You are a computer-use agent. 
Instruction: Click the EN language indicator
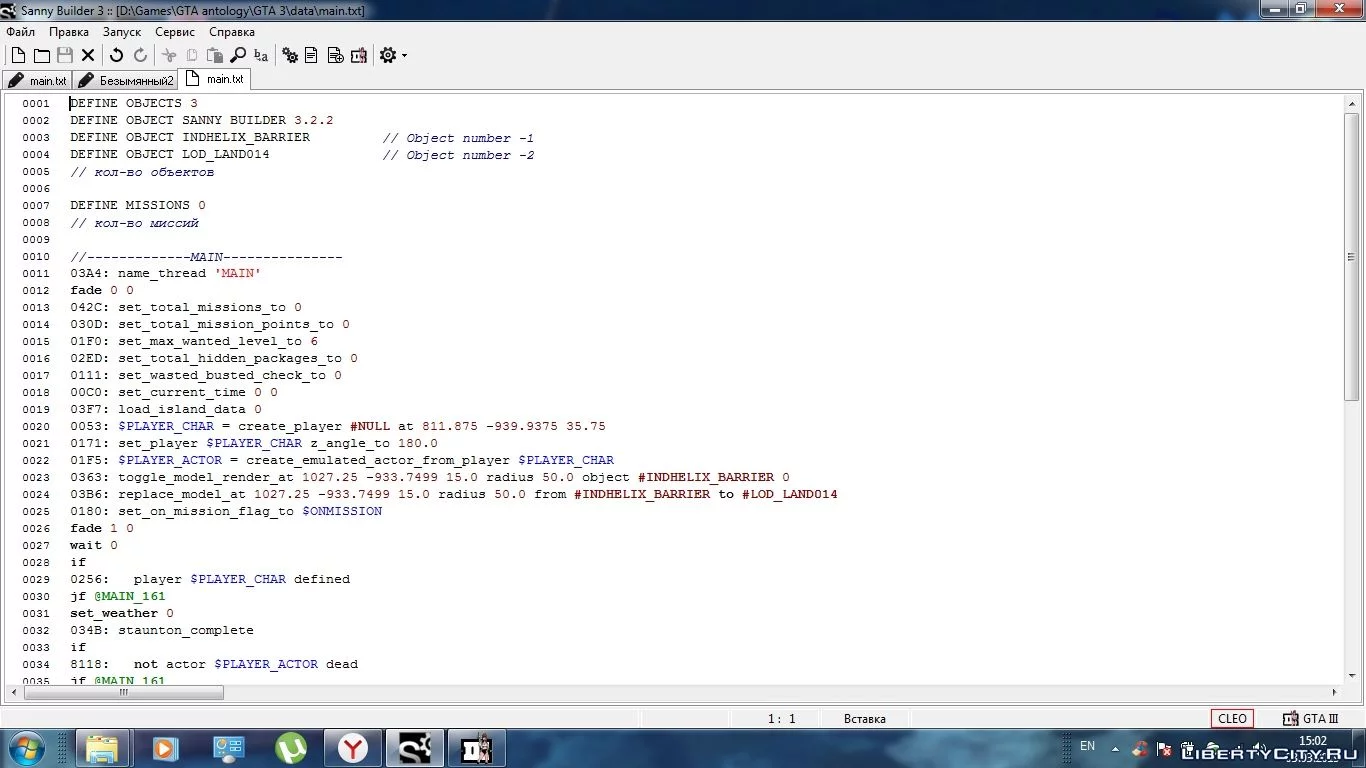(x=1088, y=746)
